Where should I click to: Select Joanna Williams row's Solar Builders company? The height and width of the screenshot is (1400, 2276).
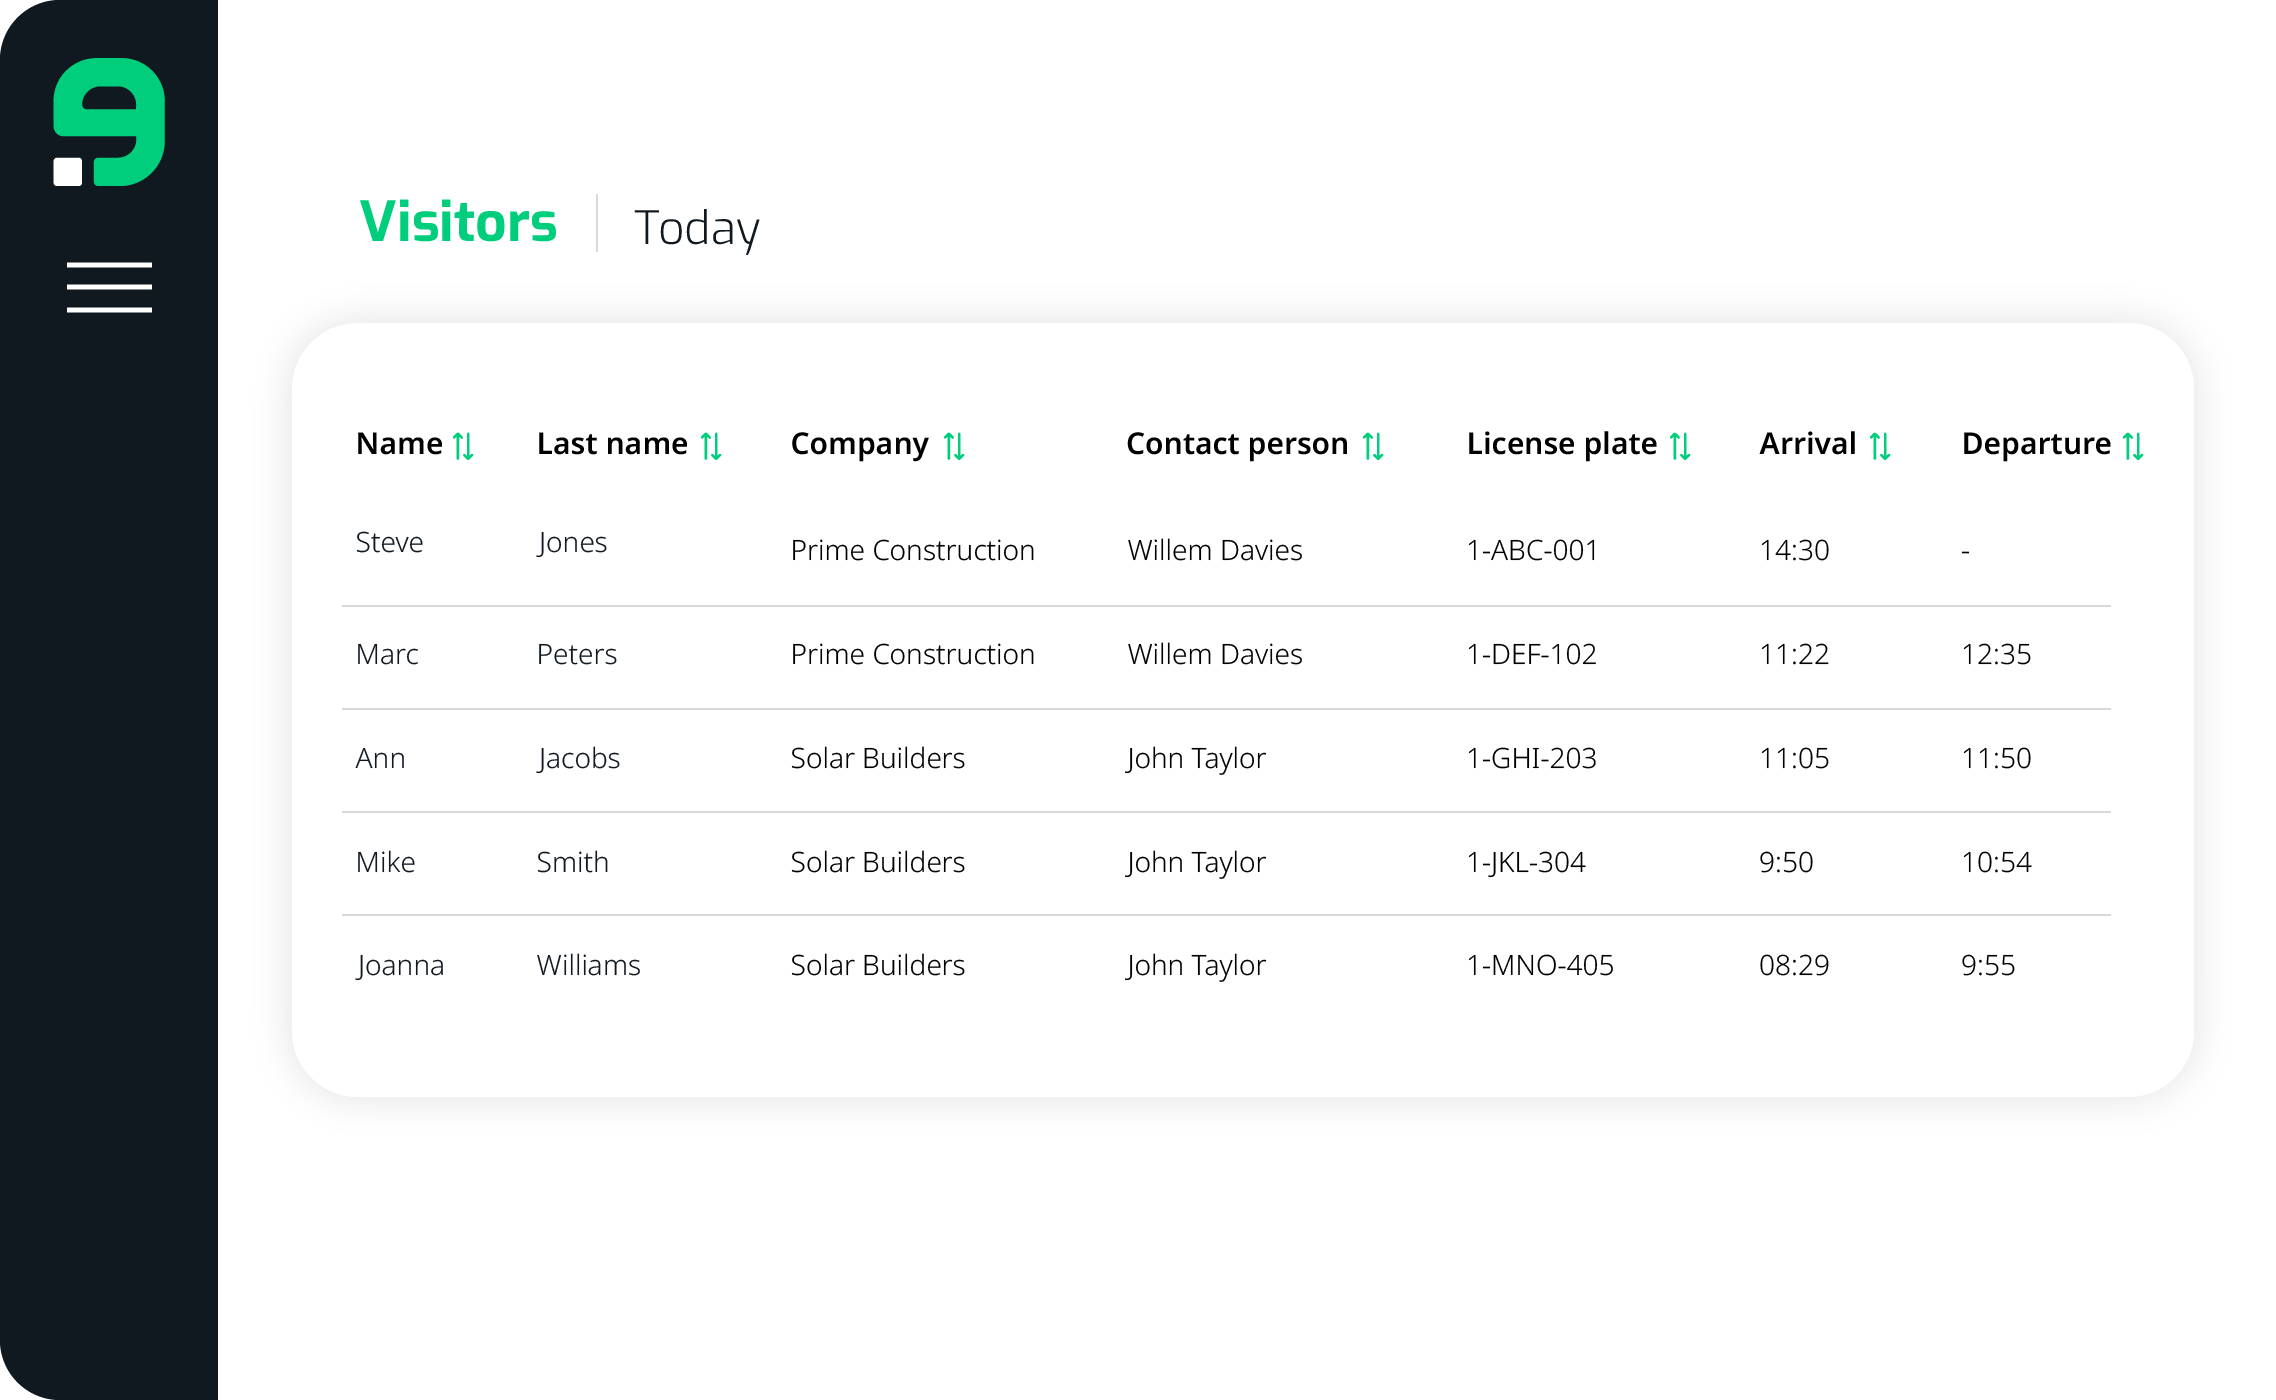click(x=877, y=965)
